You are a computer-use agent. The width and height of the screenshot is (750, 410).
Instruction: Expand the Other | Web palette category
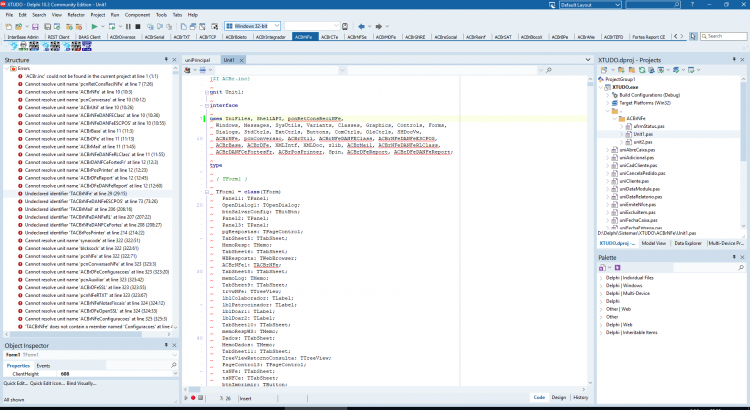601,309
